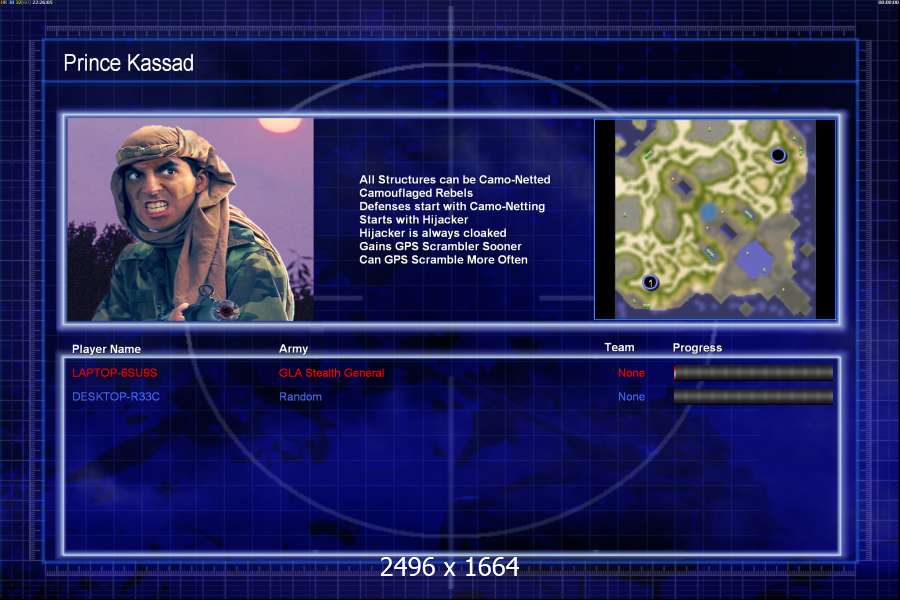Select player LAPTOP-6SU8S
Screen dimensions: 900x600
click(114, 373)
